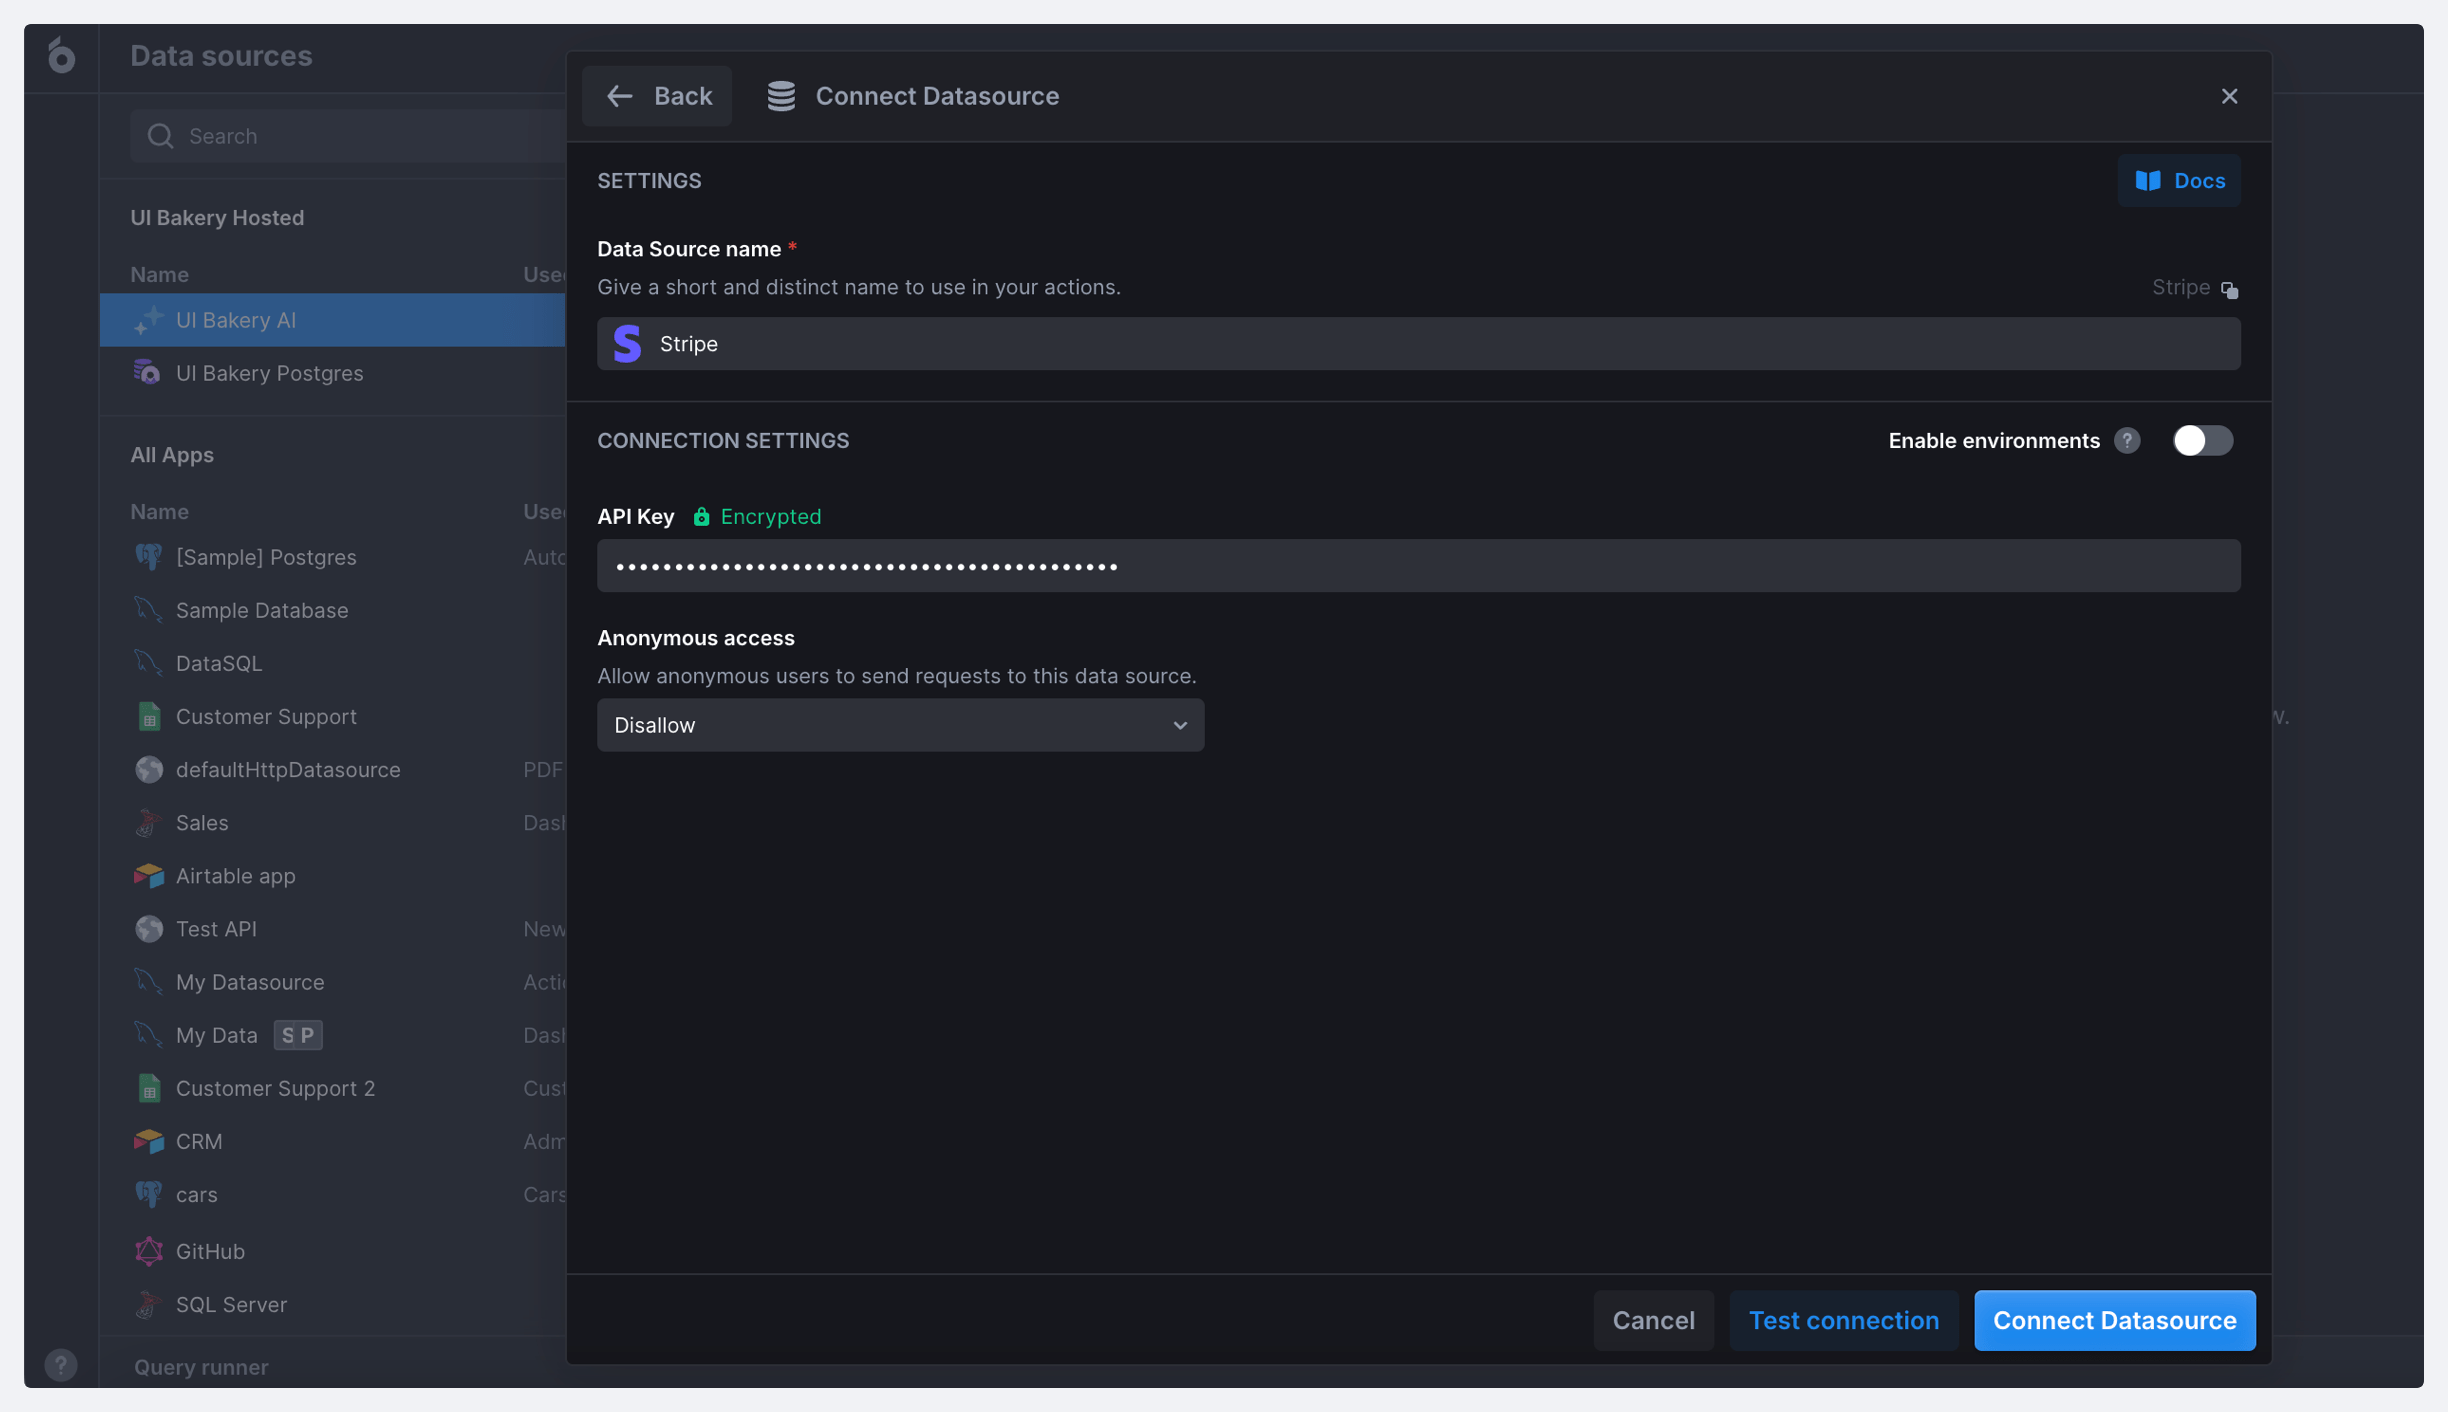2448x1412 pixels.
Task: Click the Stripe S logo icon
Action: click(x=627, y=344)
